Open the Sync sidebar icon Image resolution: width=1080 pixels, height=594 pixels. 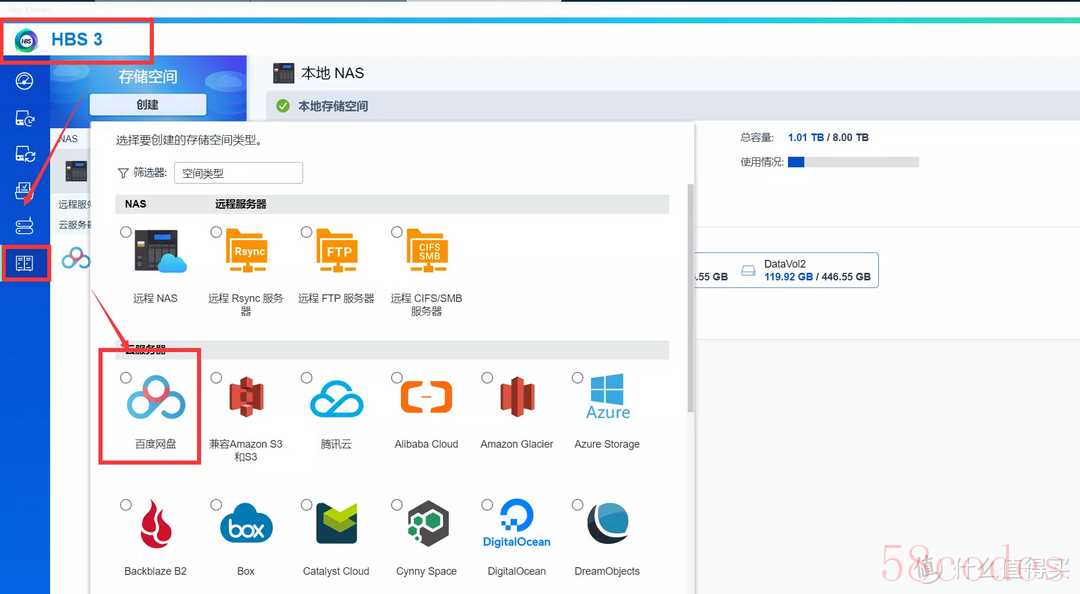(x=25, y=154)
